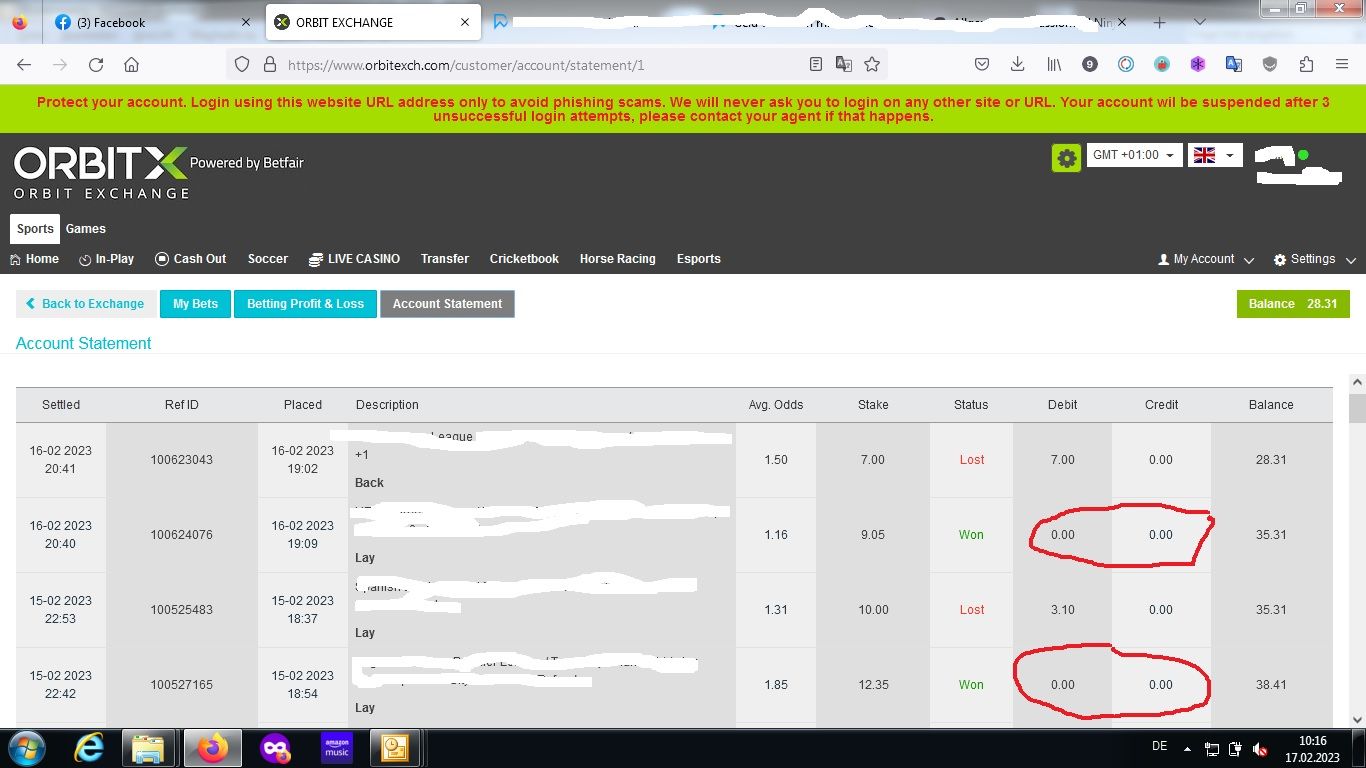The image size is (1366, 768).
Task: Click Back to Exchange button
Action: pos(85,304)
